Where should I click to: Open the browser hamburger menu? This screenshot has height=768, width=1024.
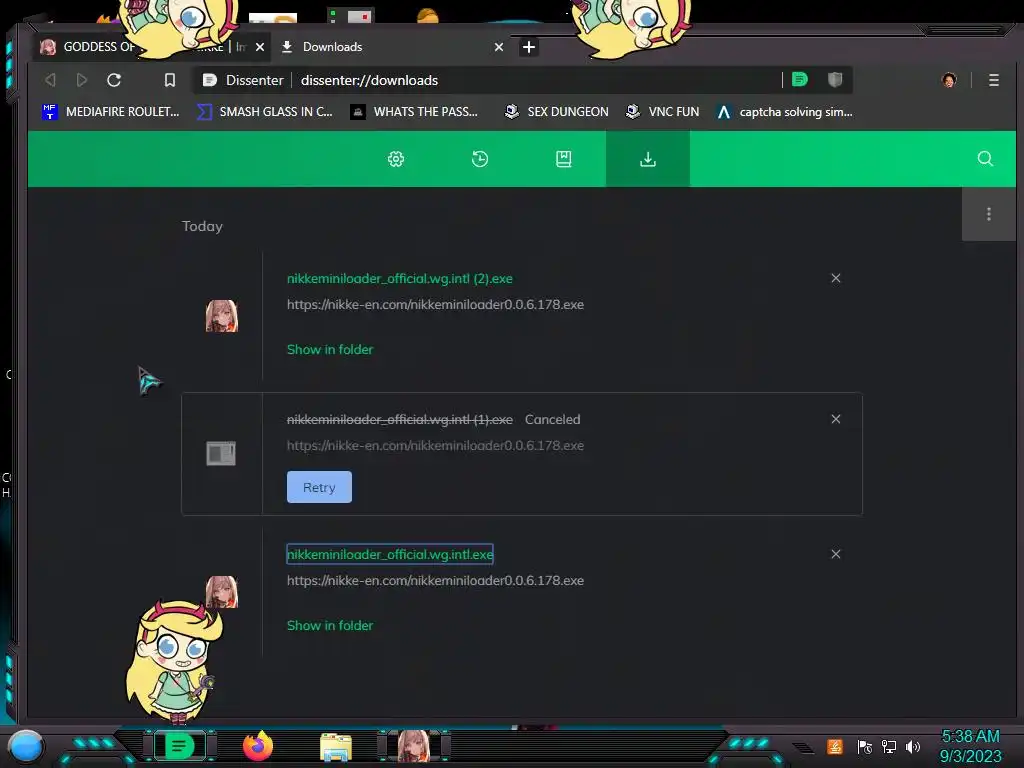coord(994,80)
